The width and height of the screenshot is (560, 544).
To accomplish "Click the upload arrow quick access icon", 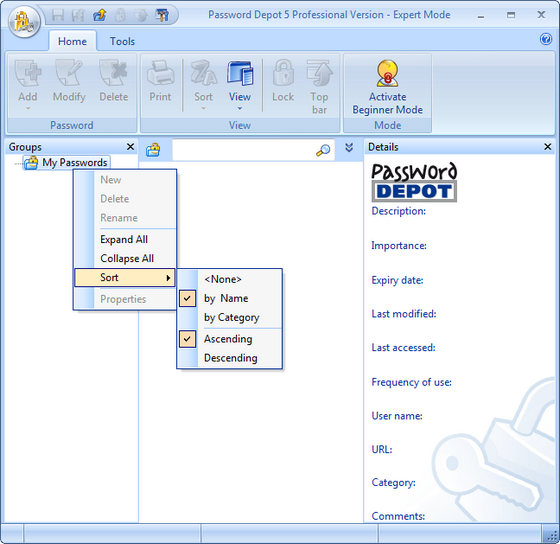I will [x=100, y=15].
